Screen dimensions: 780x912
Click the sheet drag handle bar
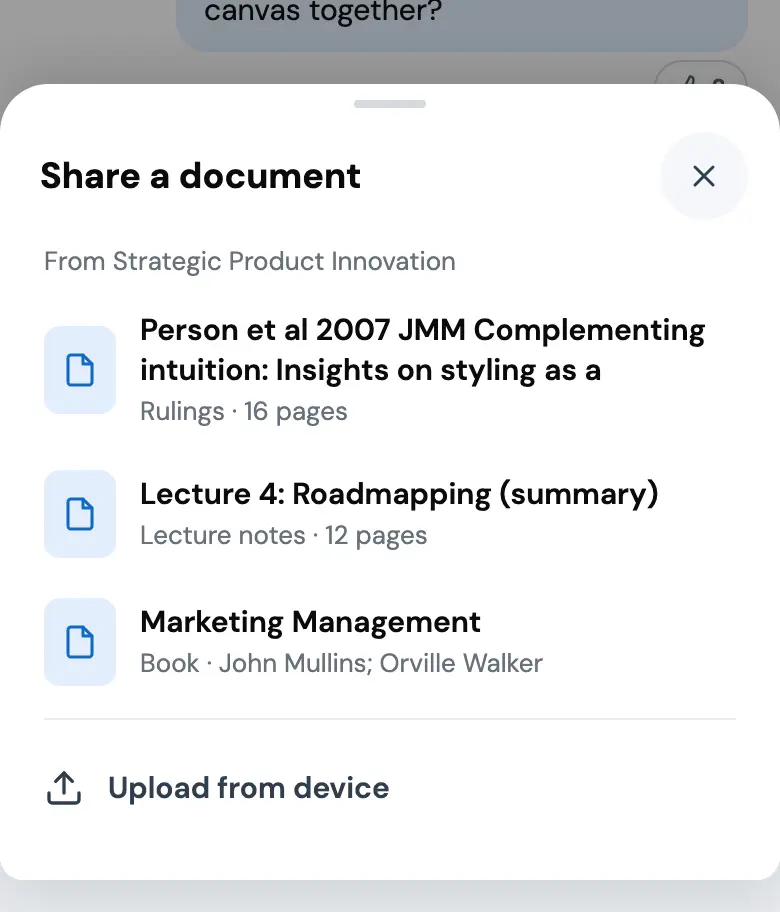pyautogui.click(x=390, y=104)
